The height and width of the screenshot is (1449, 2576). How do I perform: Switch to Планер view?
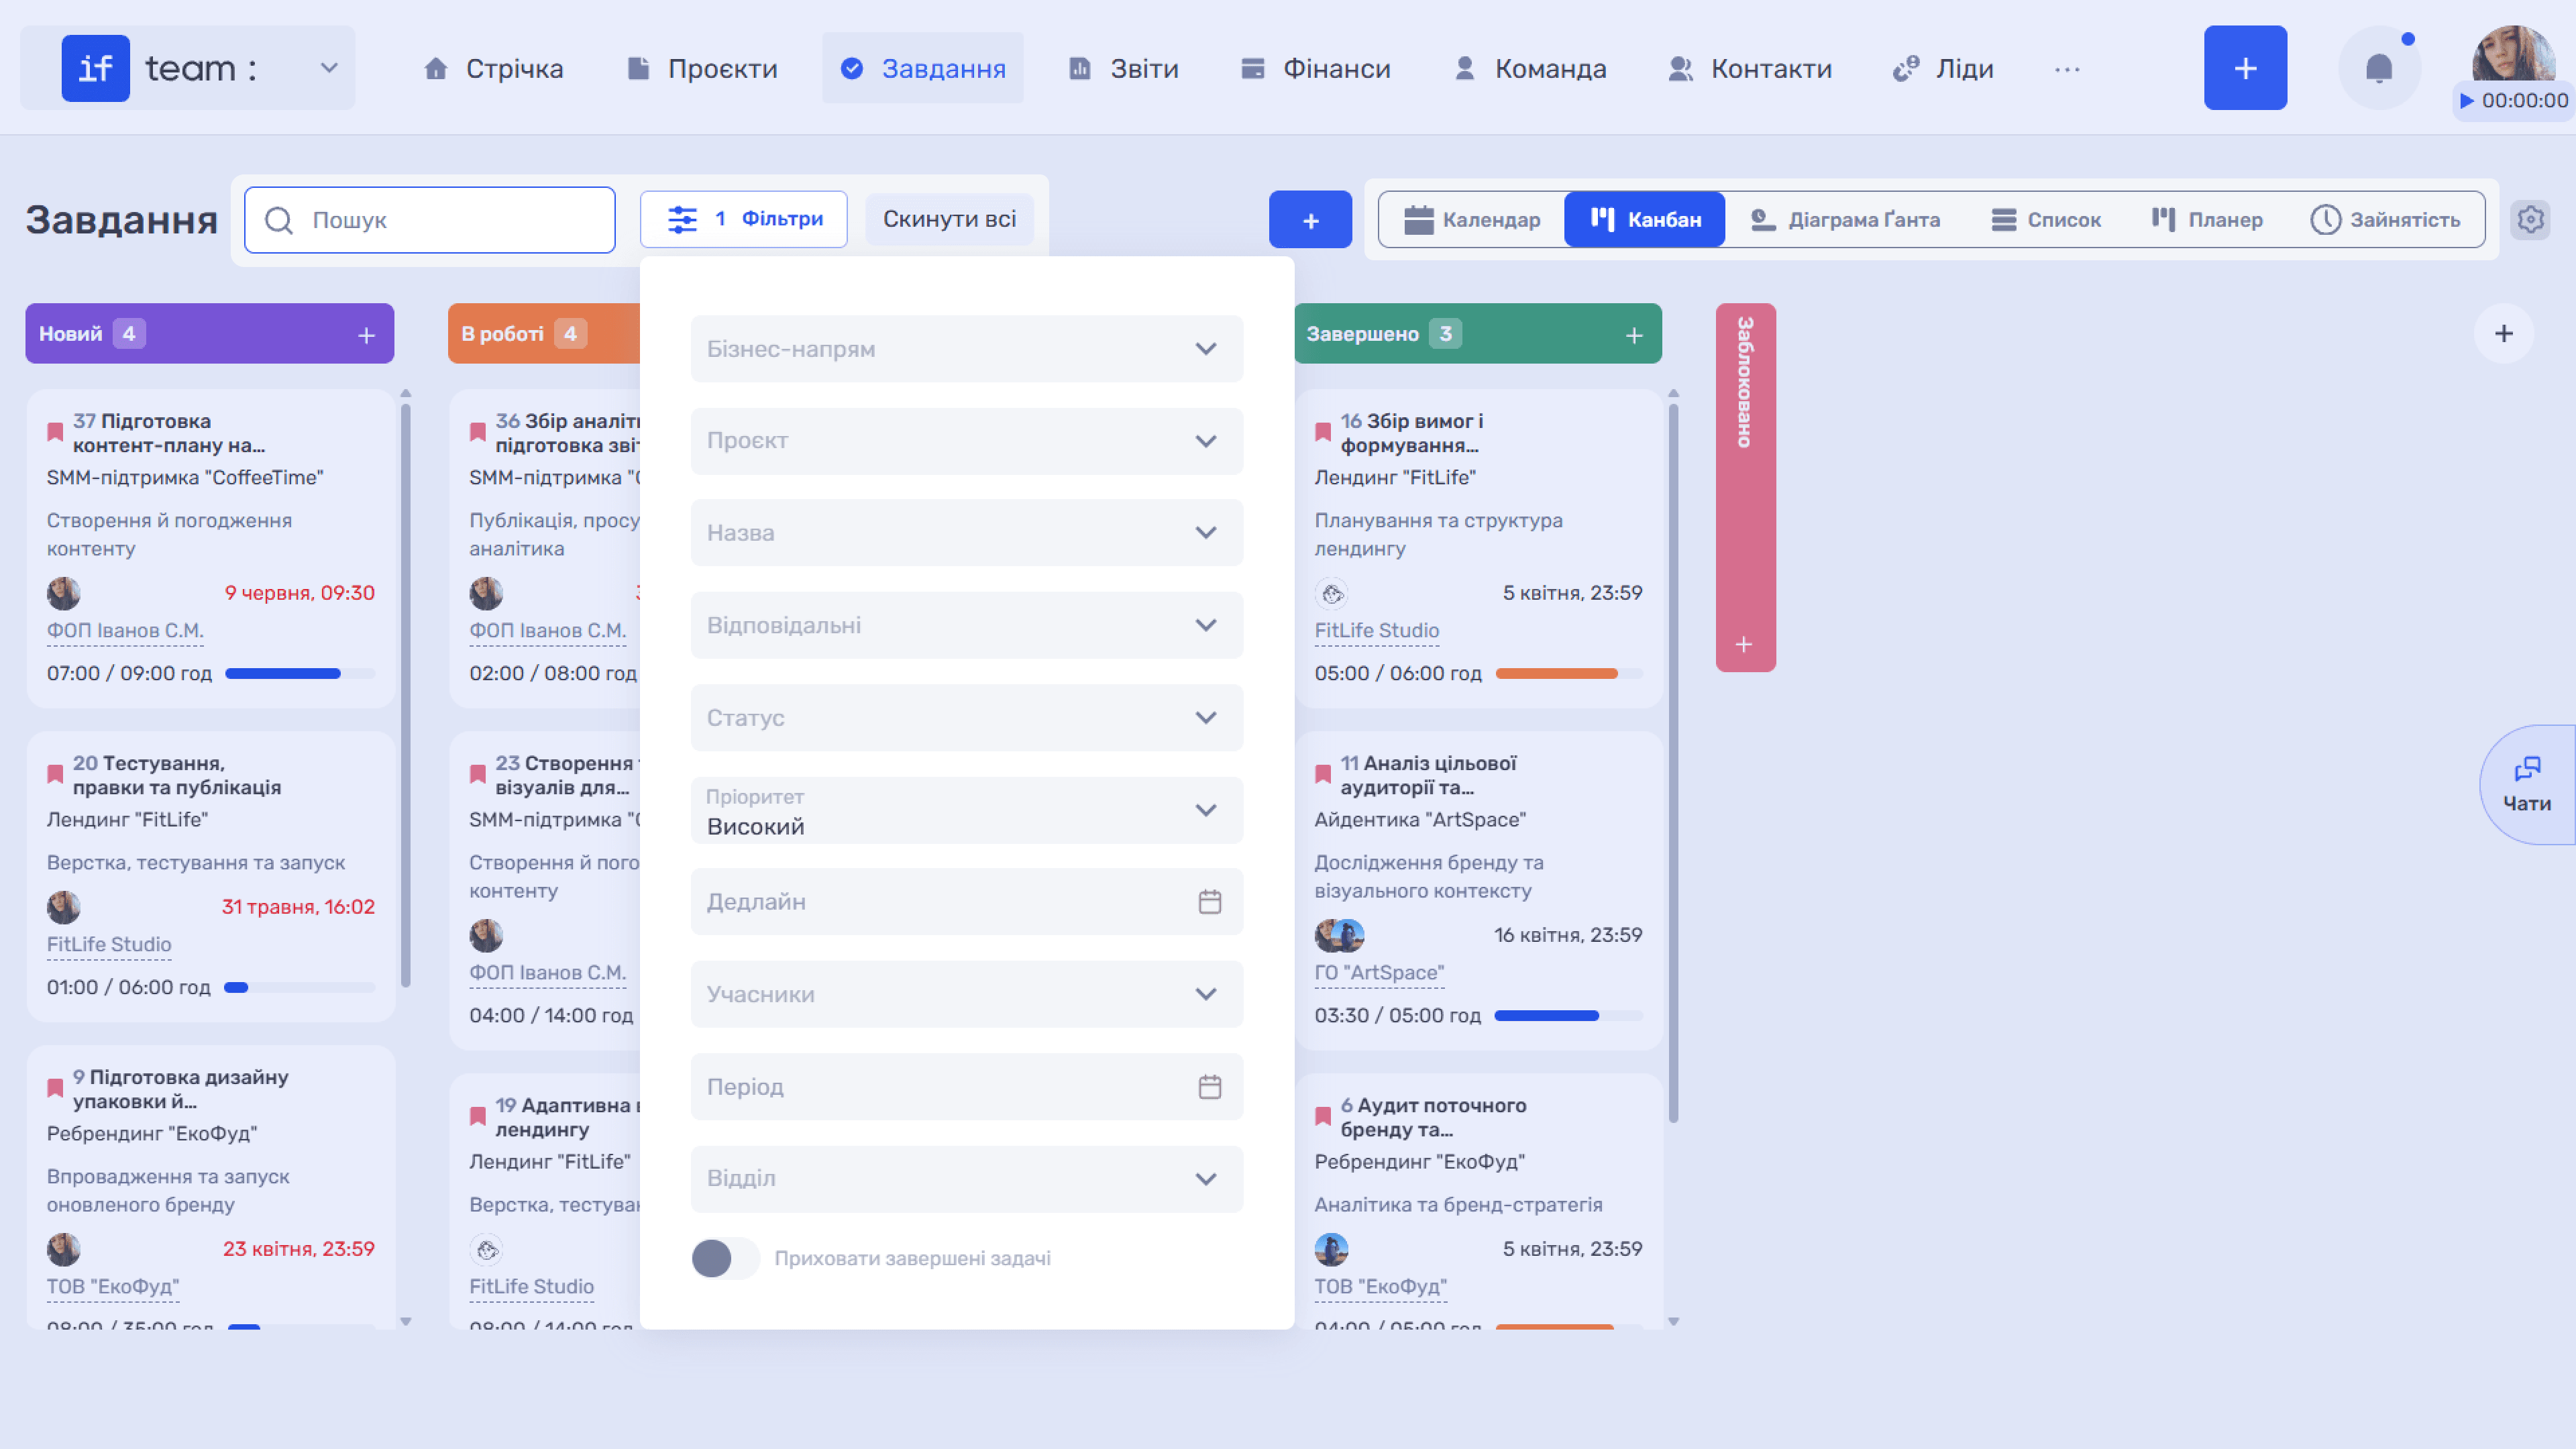[2207, 219]
